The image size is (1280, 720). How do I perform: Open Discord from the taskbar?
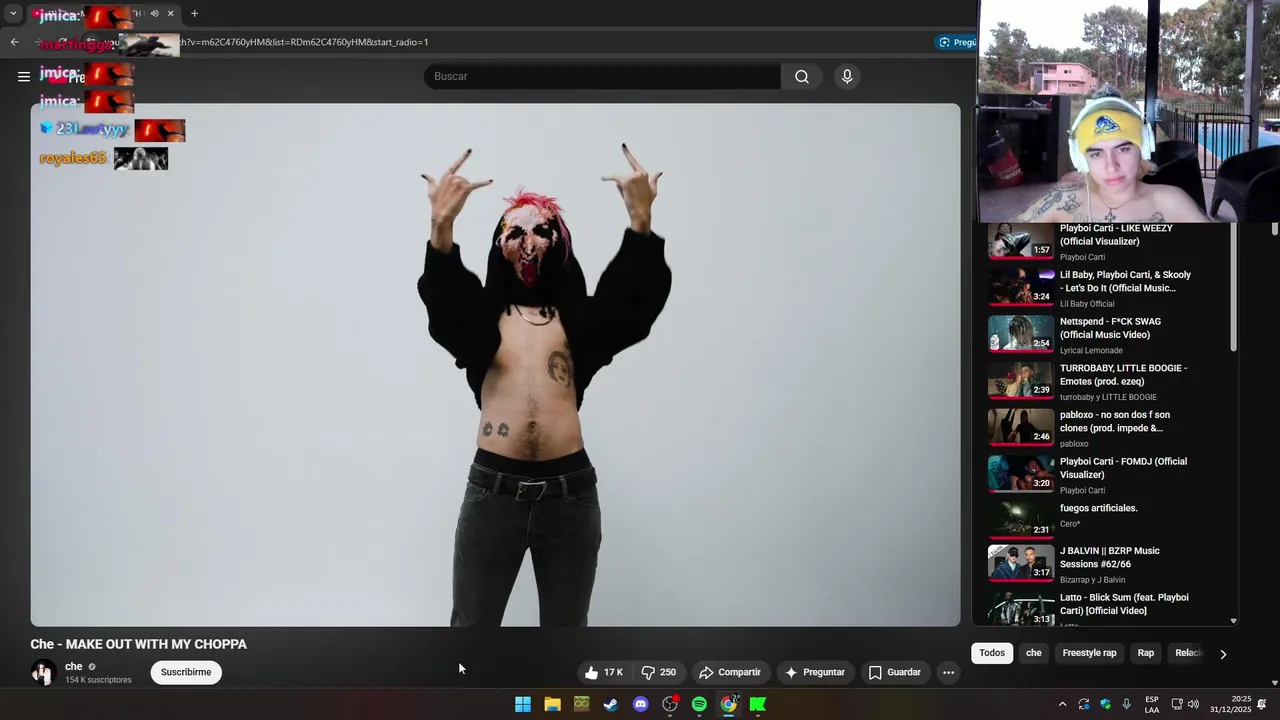pyautogui.click(x=641, y=704)
